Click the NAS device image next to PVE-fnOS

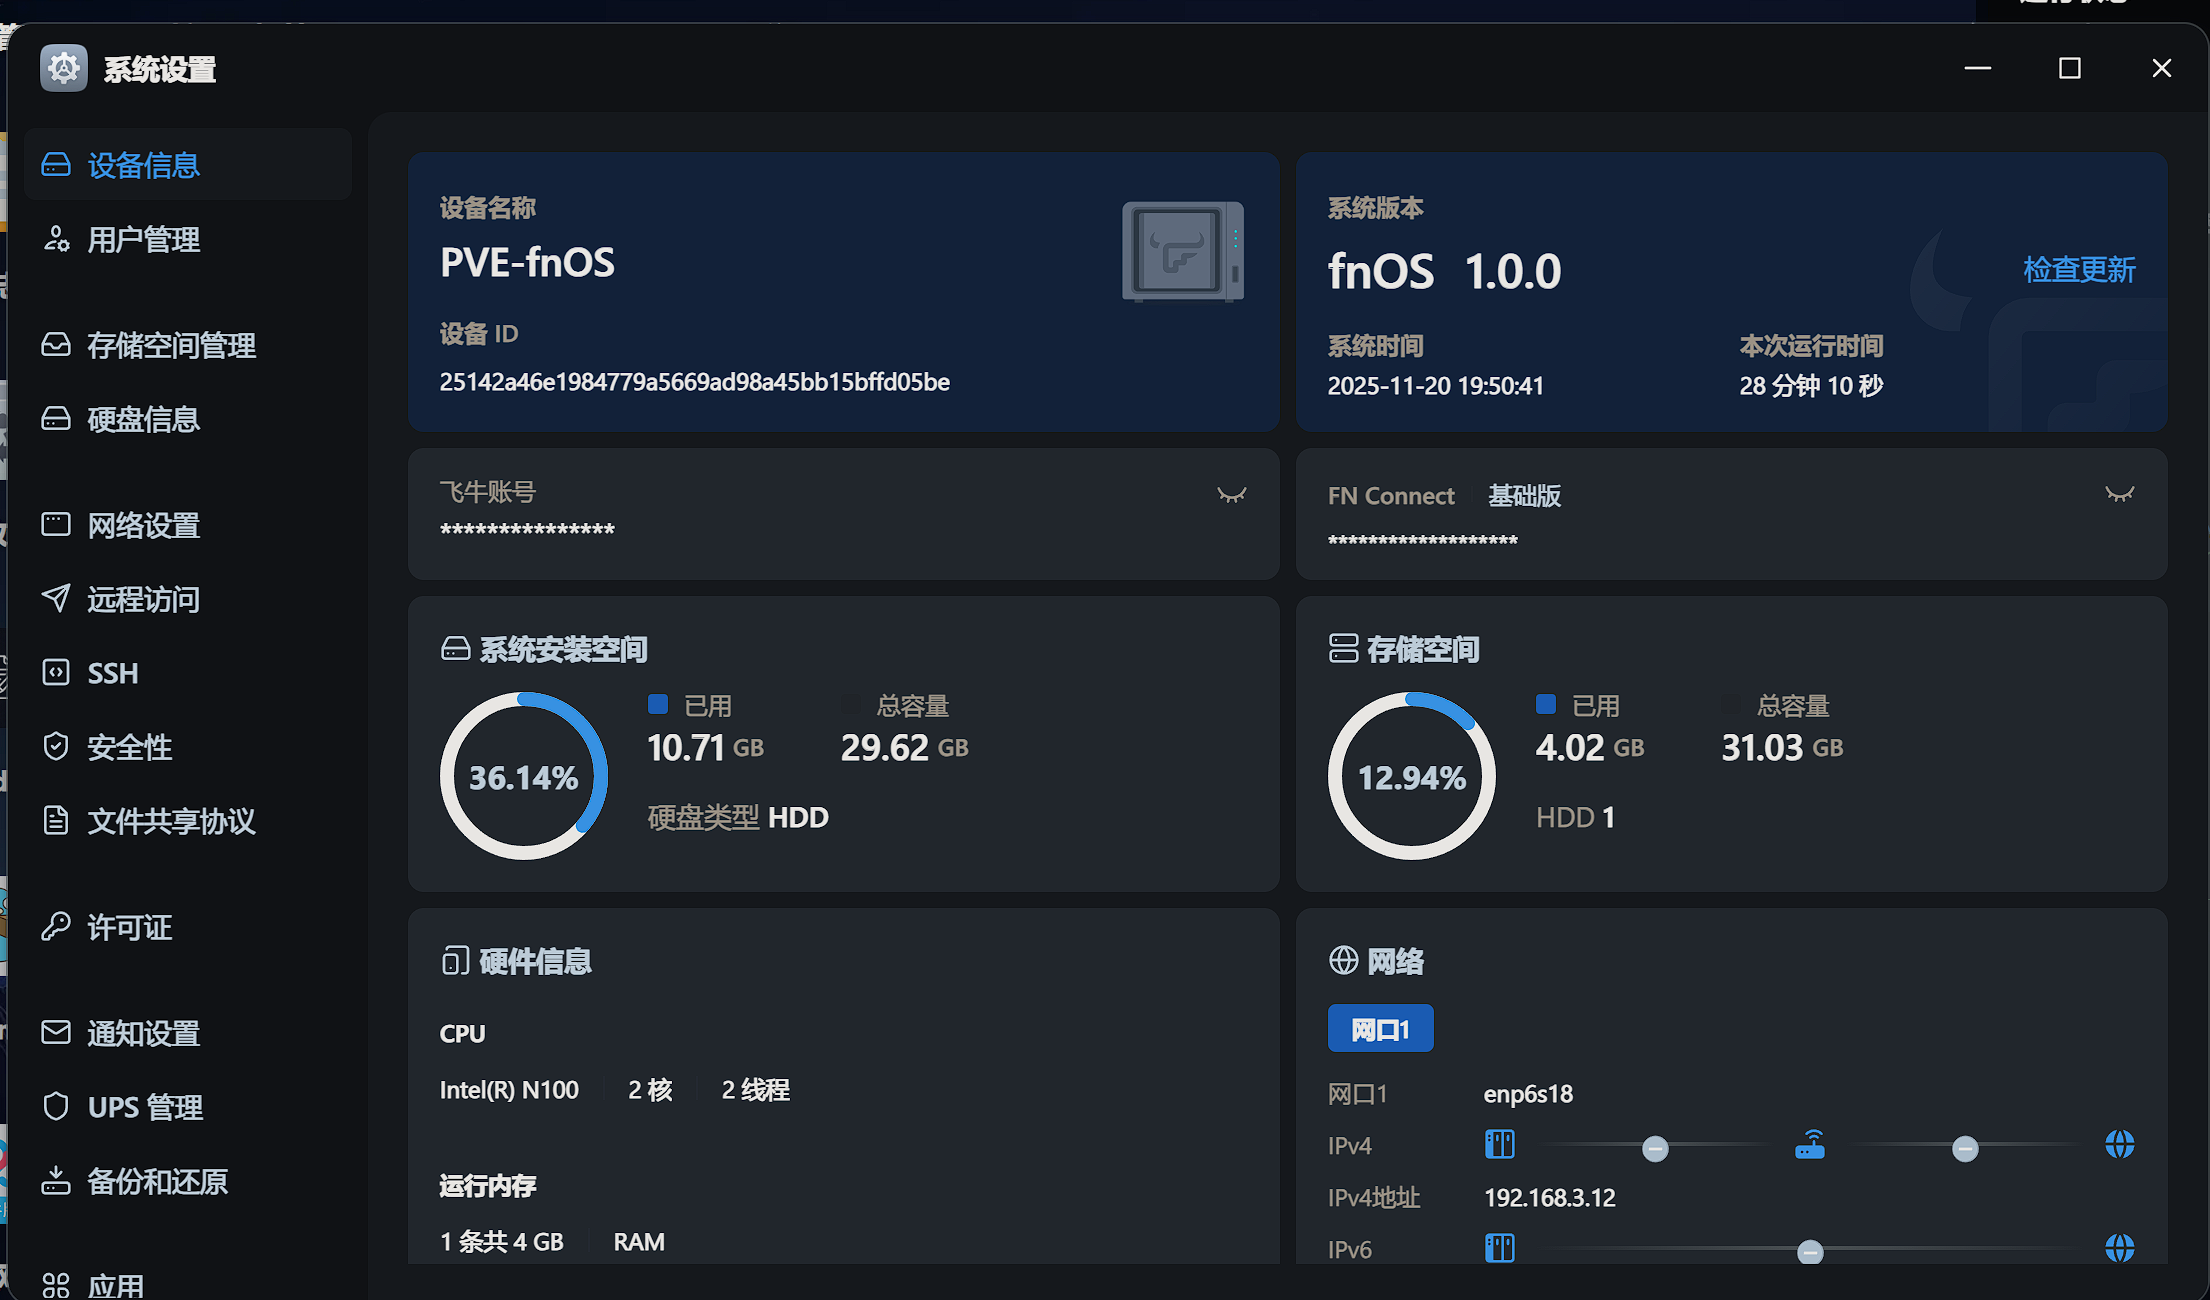(1183, 251)
